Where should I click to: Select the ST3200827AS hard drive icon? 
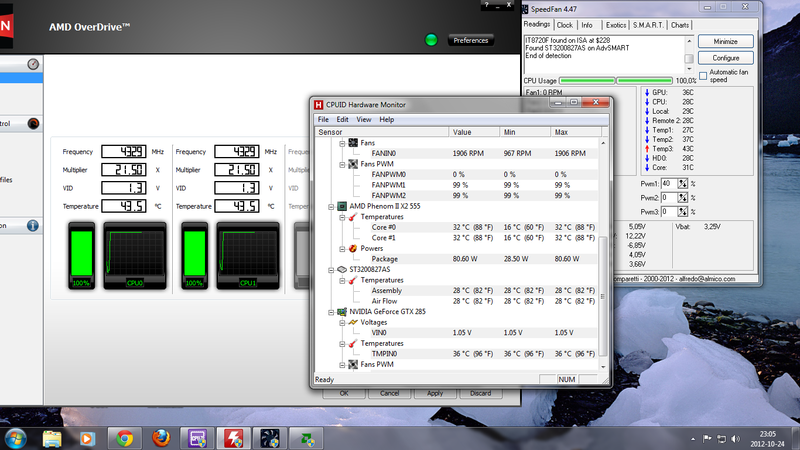342,269
